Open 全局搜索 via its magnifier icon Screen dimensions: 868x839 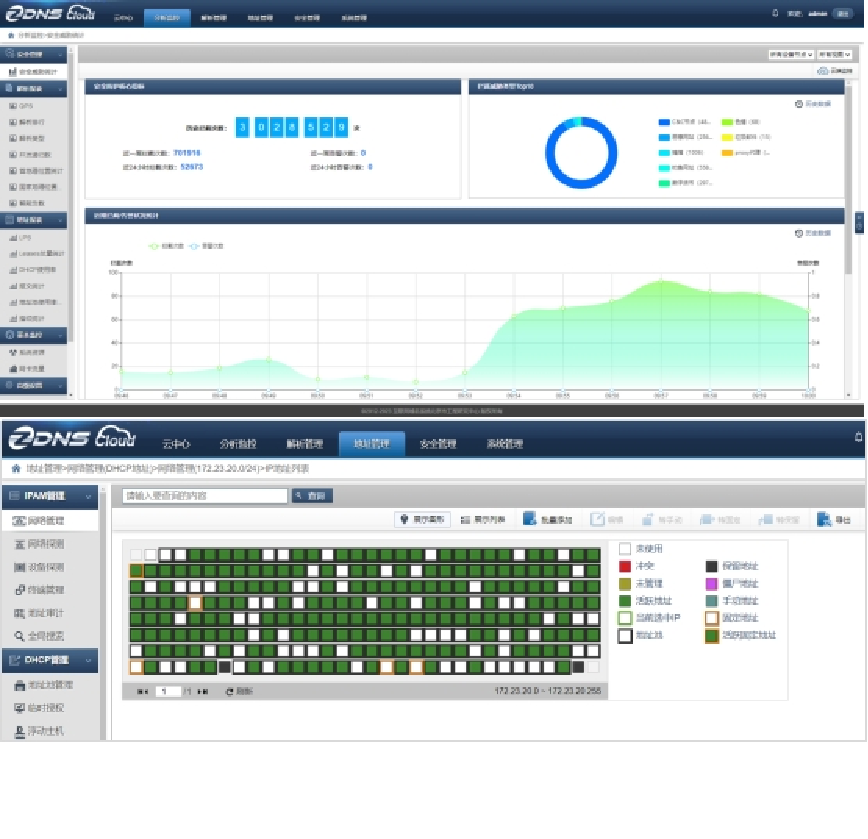[18, 635]
